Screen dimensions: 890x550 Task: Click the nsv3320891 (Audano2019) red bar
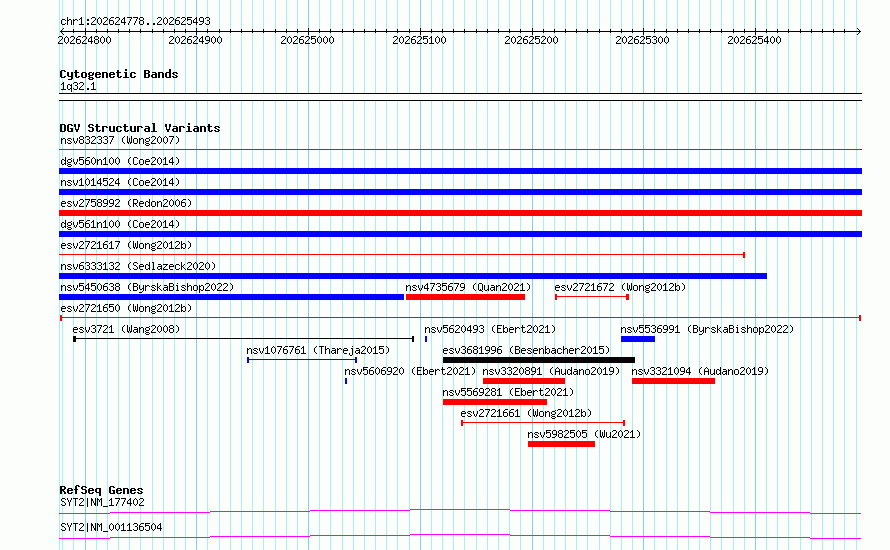pos(524,381)
